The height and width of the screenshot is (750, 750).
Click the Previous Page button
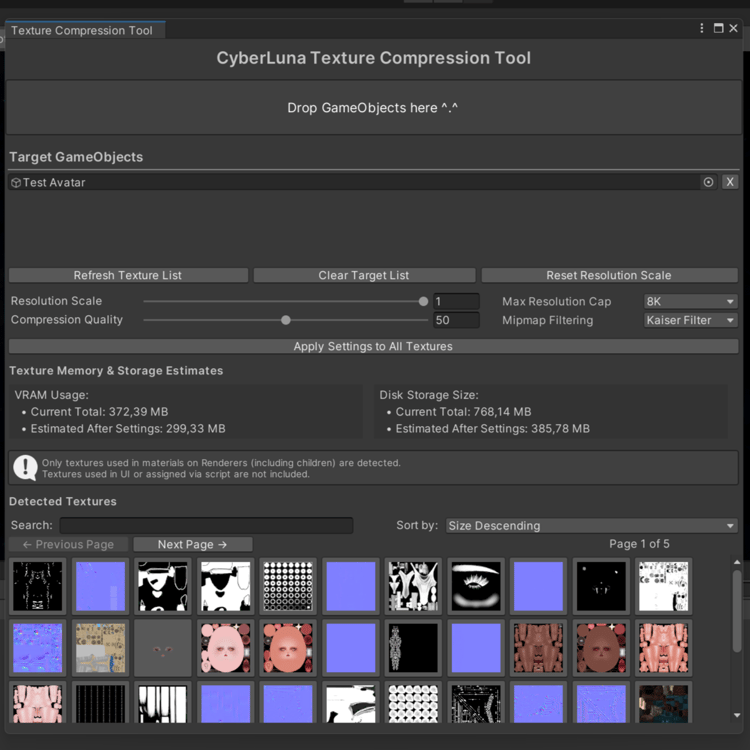(x=68, y=544)
